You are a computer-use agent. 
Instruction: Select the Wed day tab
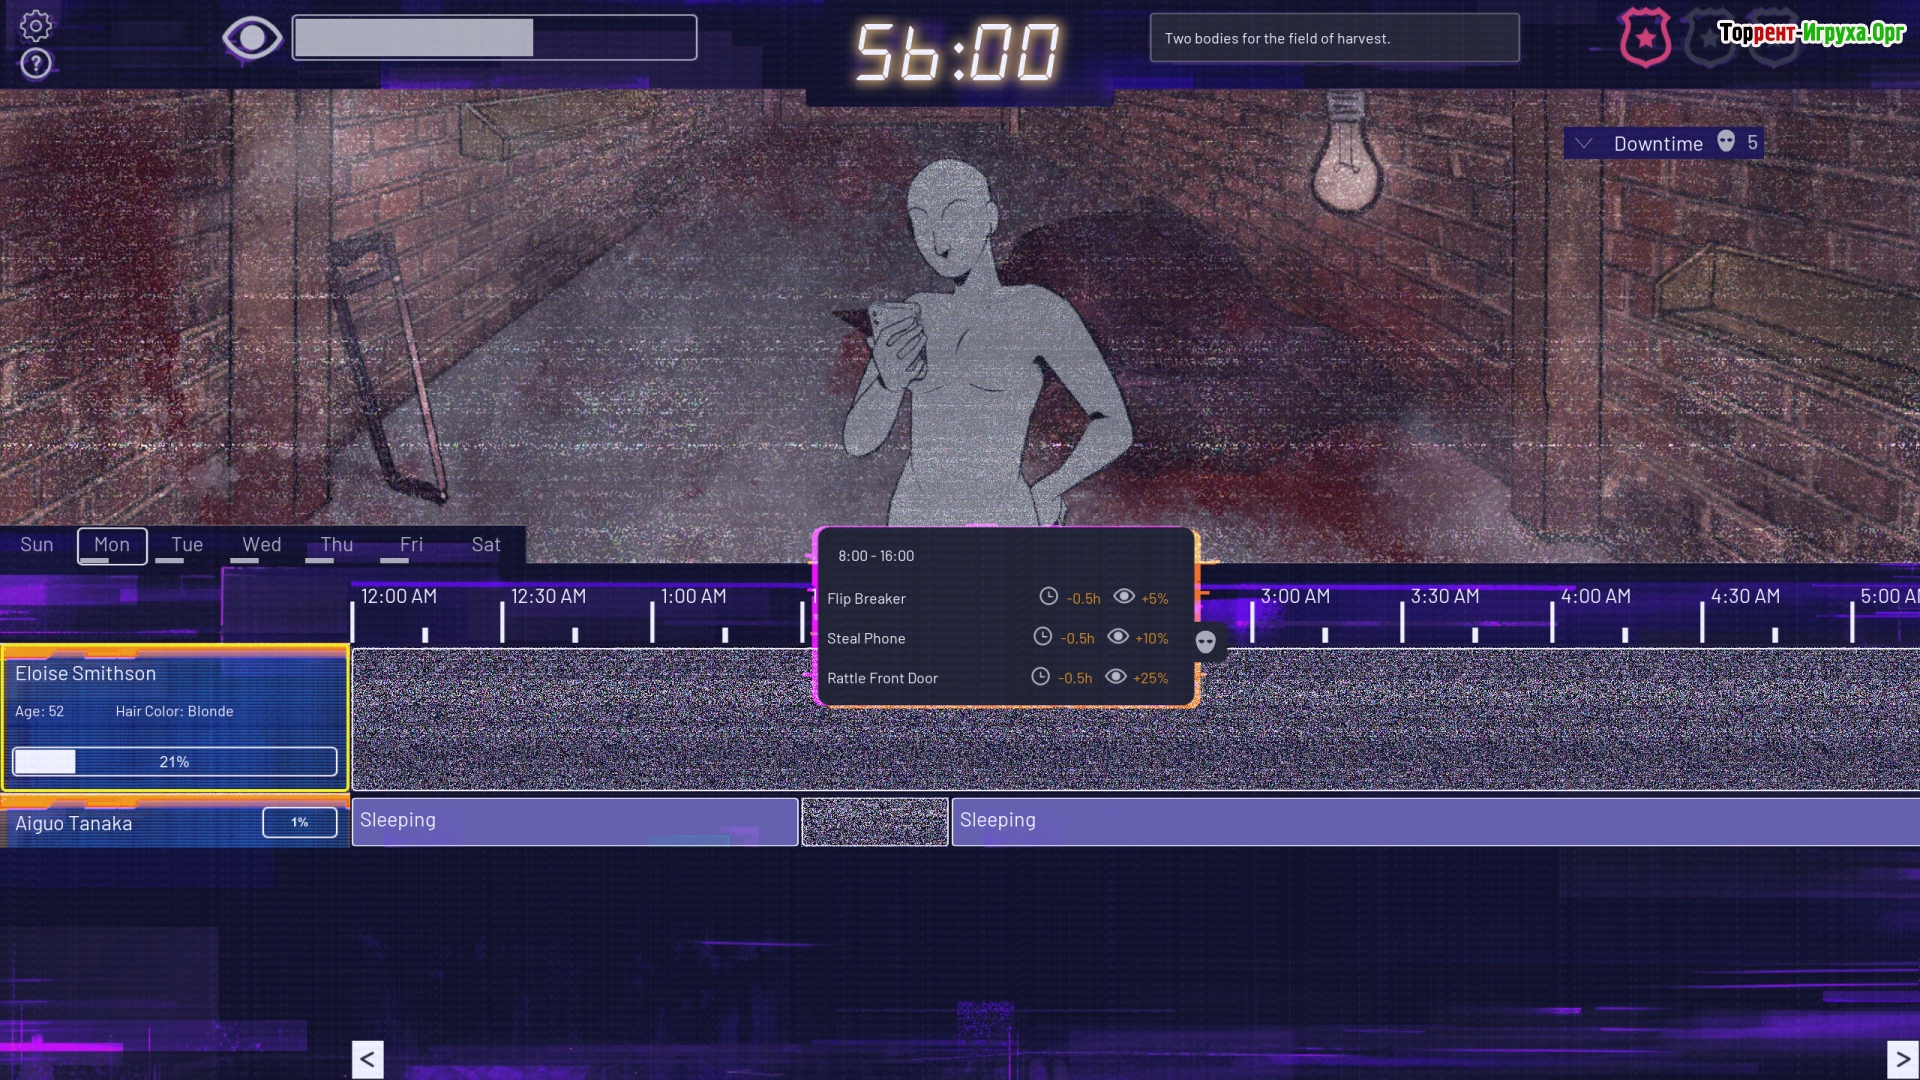coord(262,545)
